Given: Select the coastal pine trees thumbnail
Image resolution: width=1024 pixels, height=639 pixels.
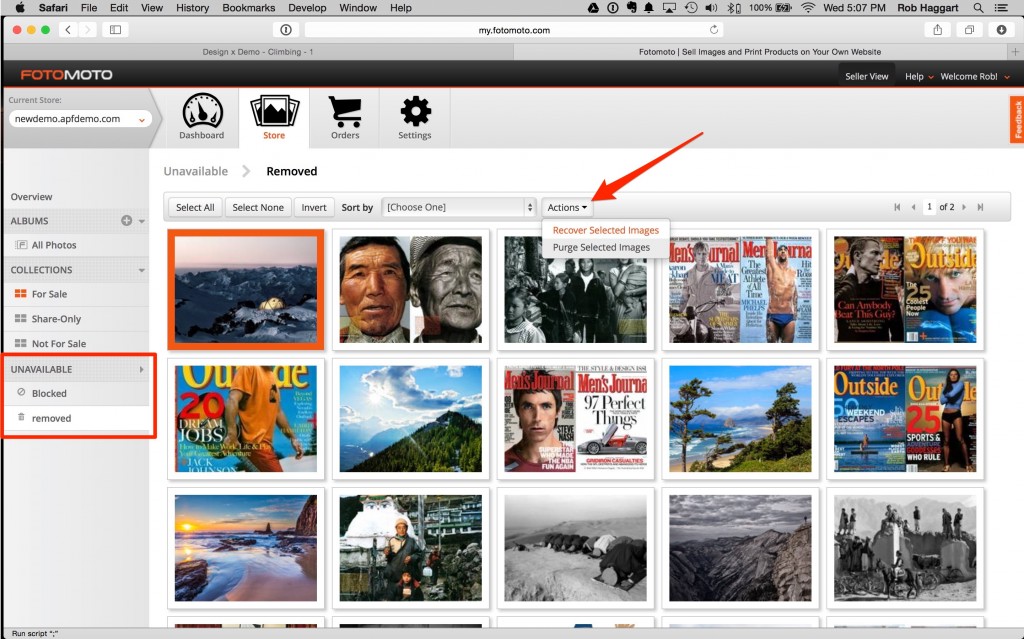Looking at the screenshot, I should (740, 418).
